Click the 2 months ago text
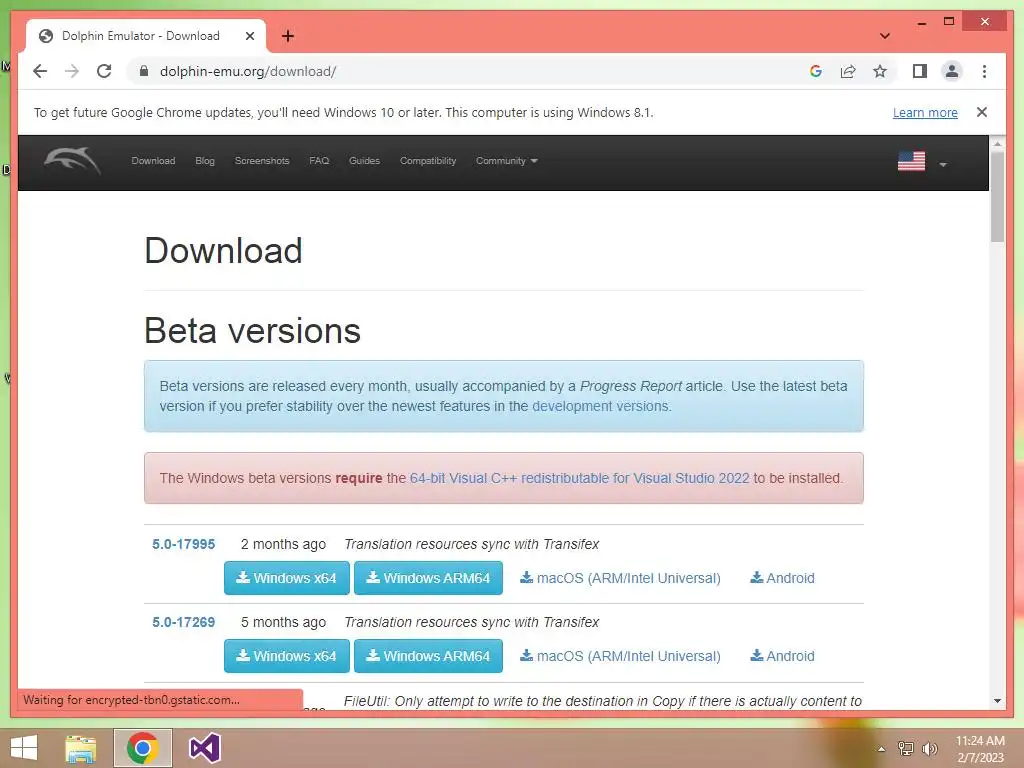Screen dimensions: 1024x768 coord(283,544)
